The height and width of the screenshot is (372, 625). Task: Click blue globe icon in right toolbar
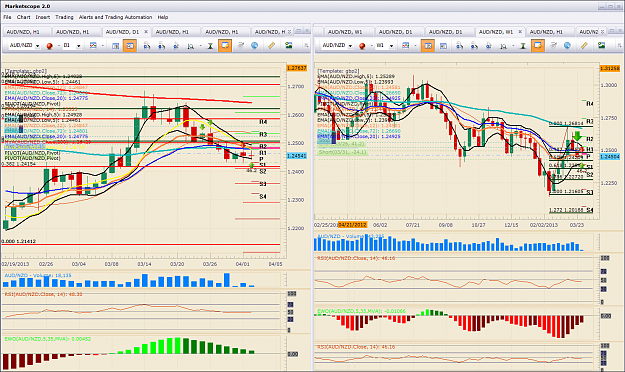pyautogui.click(x=567, y=46)
